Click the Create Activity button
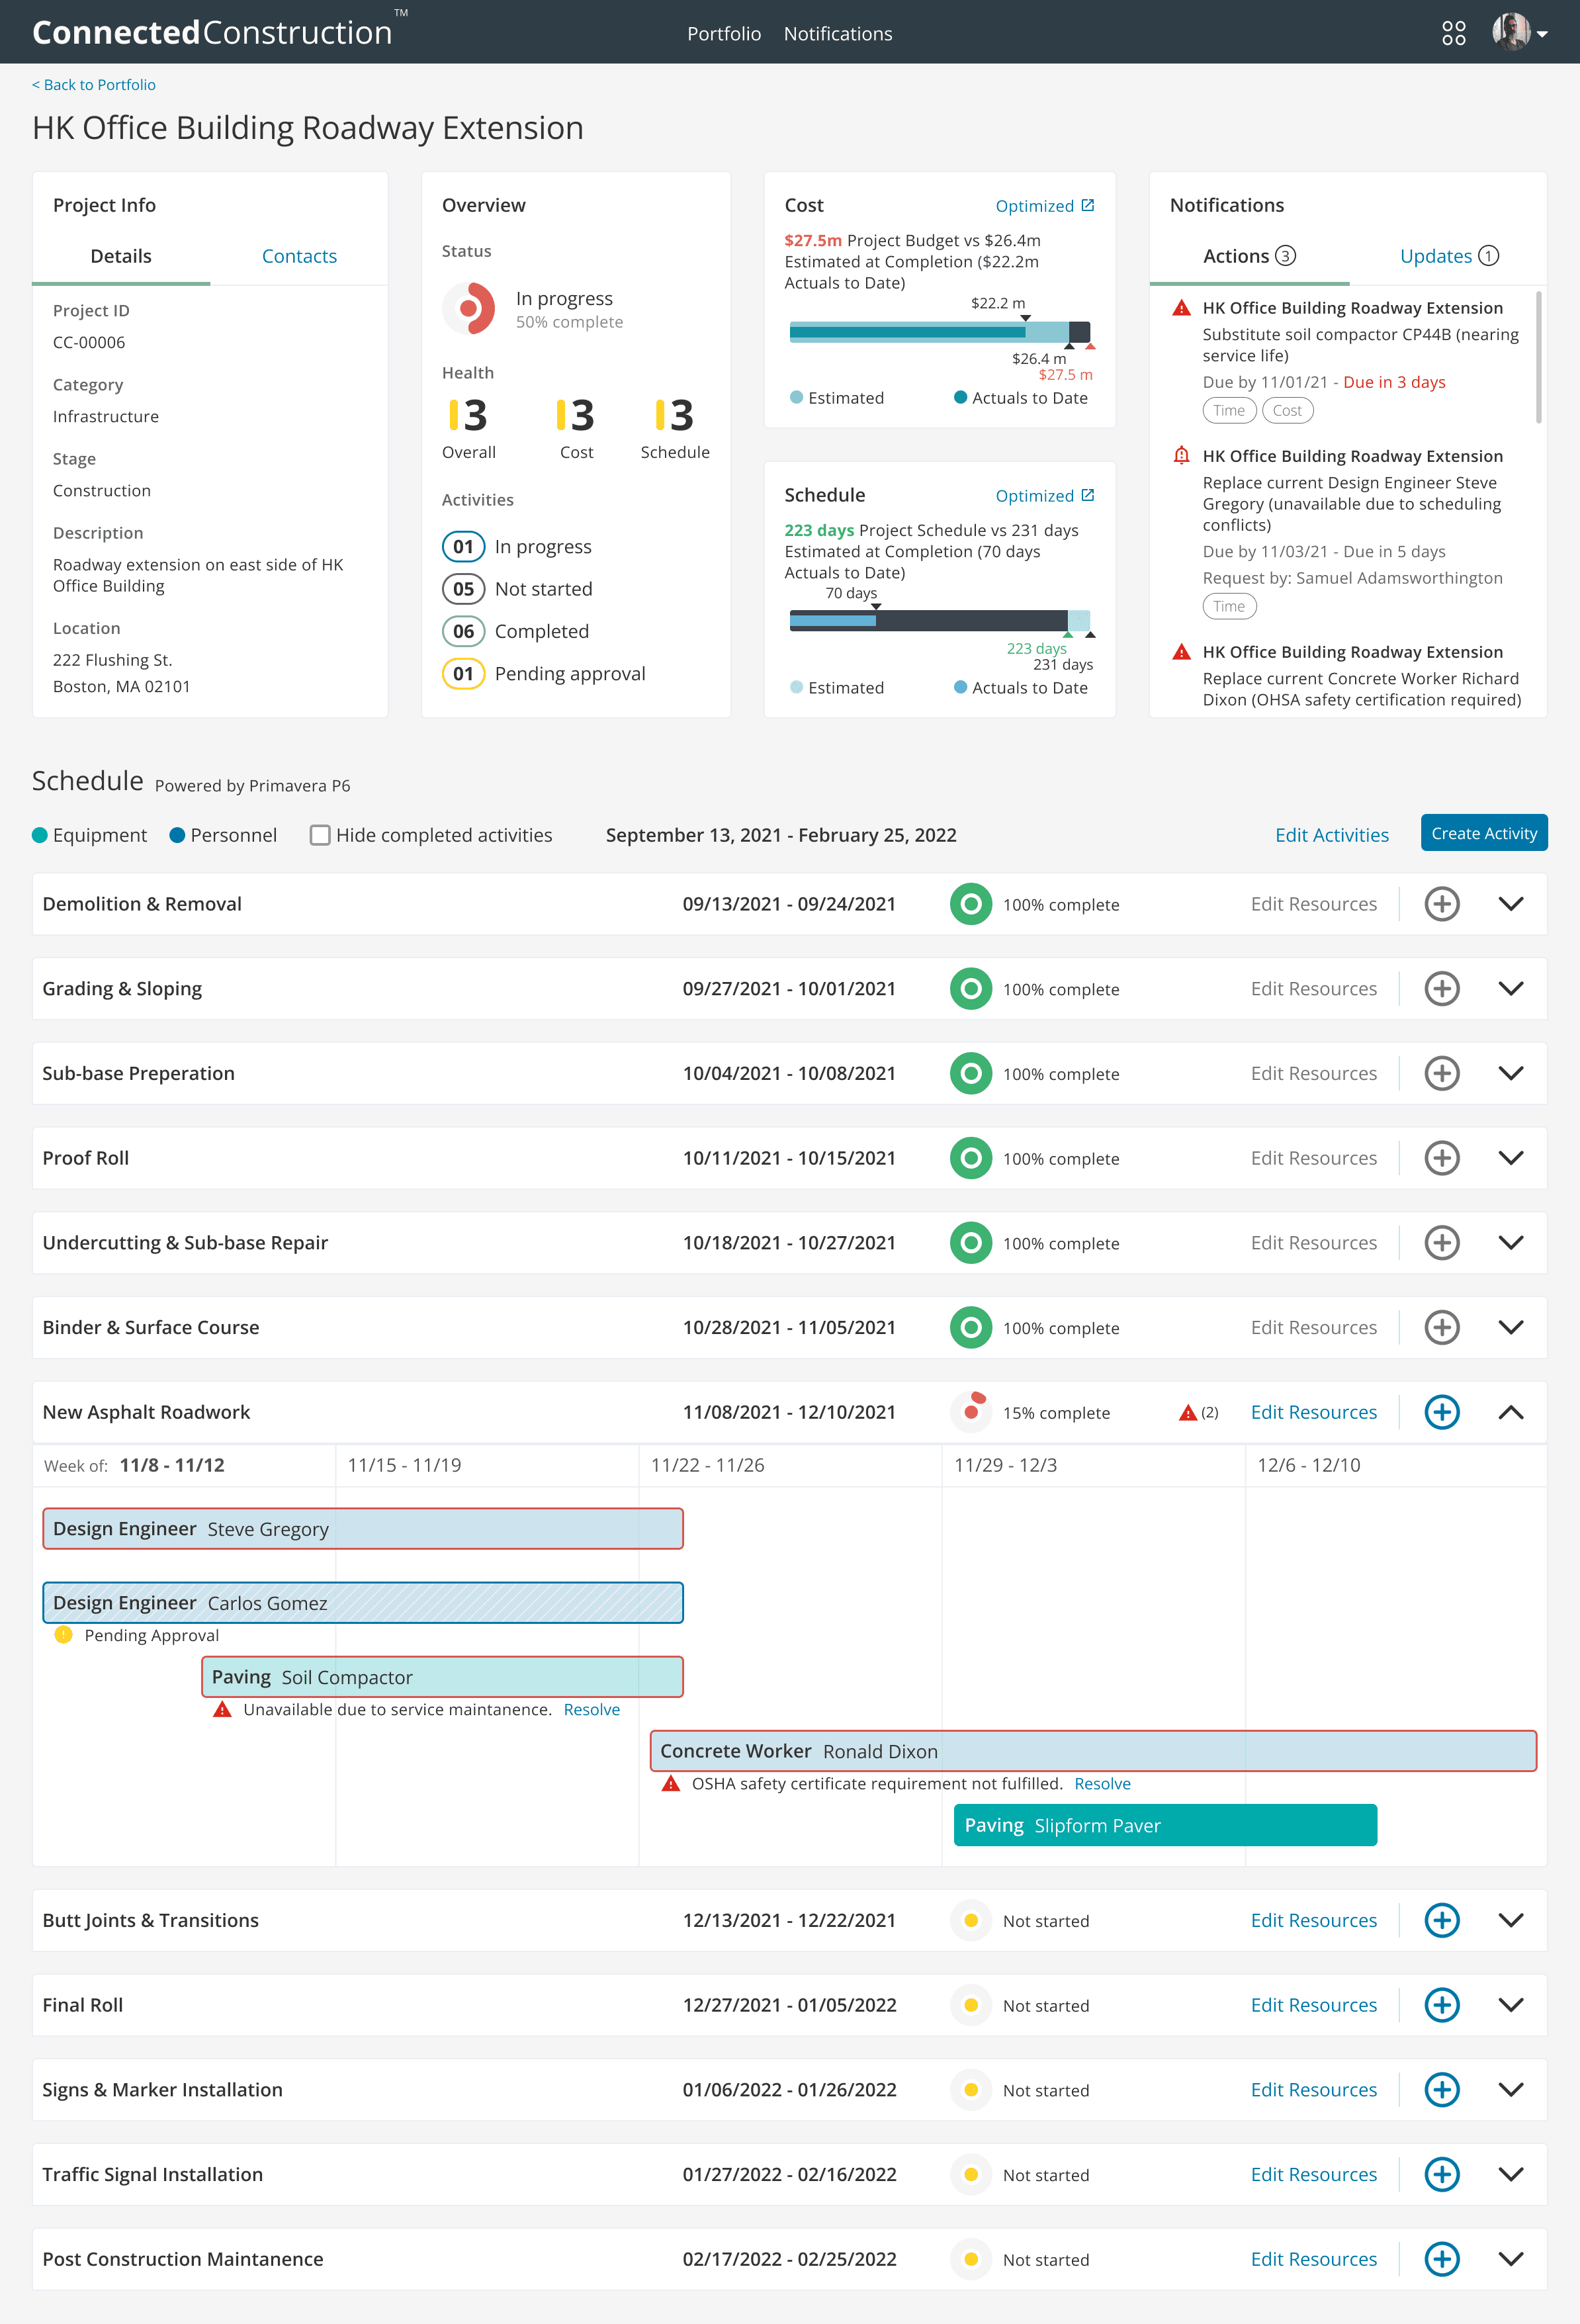 (1484, 833)
